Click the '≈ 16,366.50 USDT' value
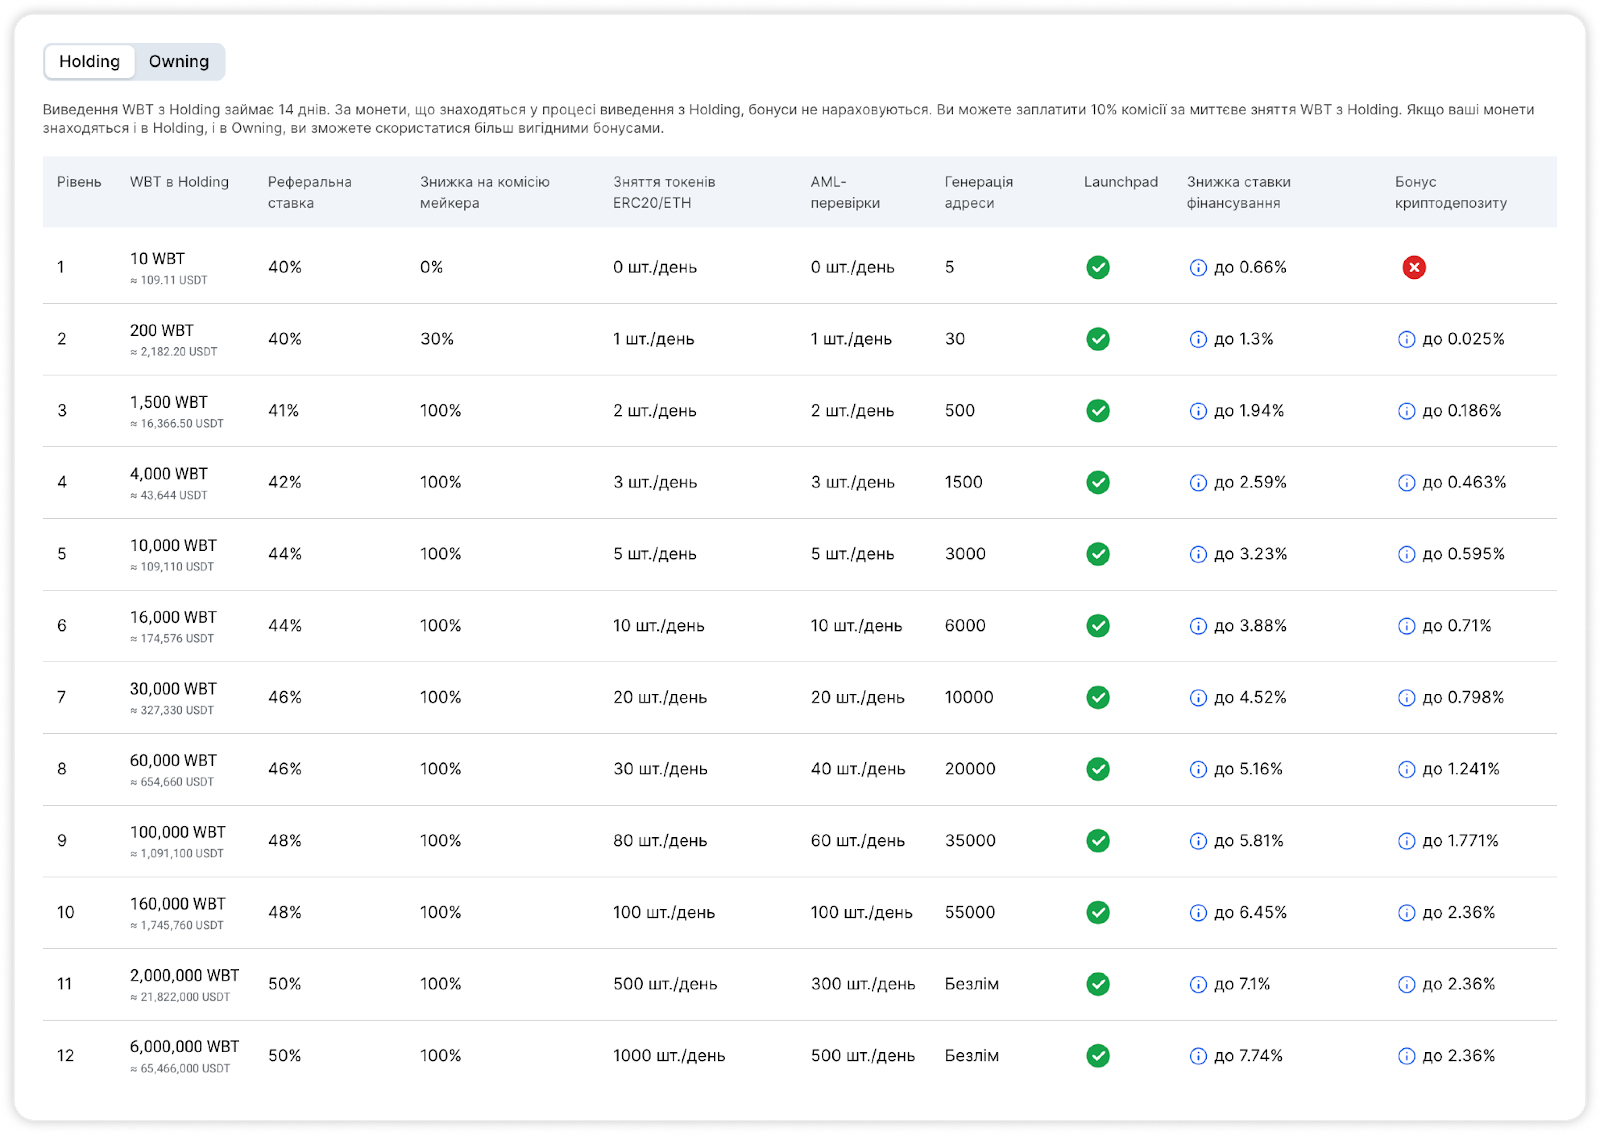Screen dimensions: 1600x1134 (177, 424)
